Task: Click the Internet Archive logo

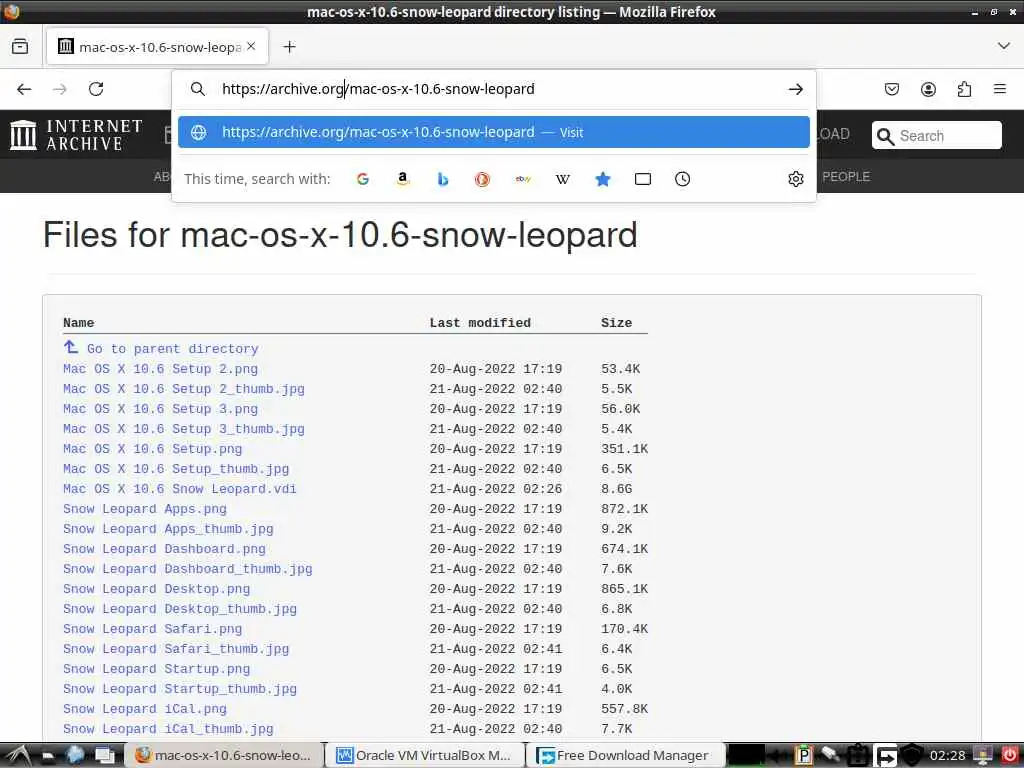Action: click(76, 135)
